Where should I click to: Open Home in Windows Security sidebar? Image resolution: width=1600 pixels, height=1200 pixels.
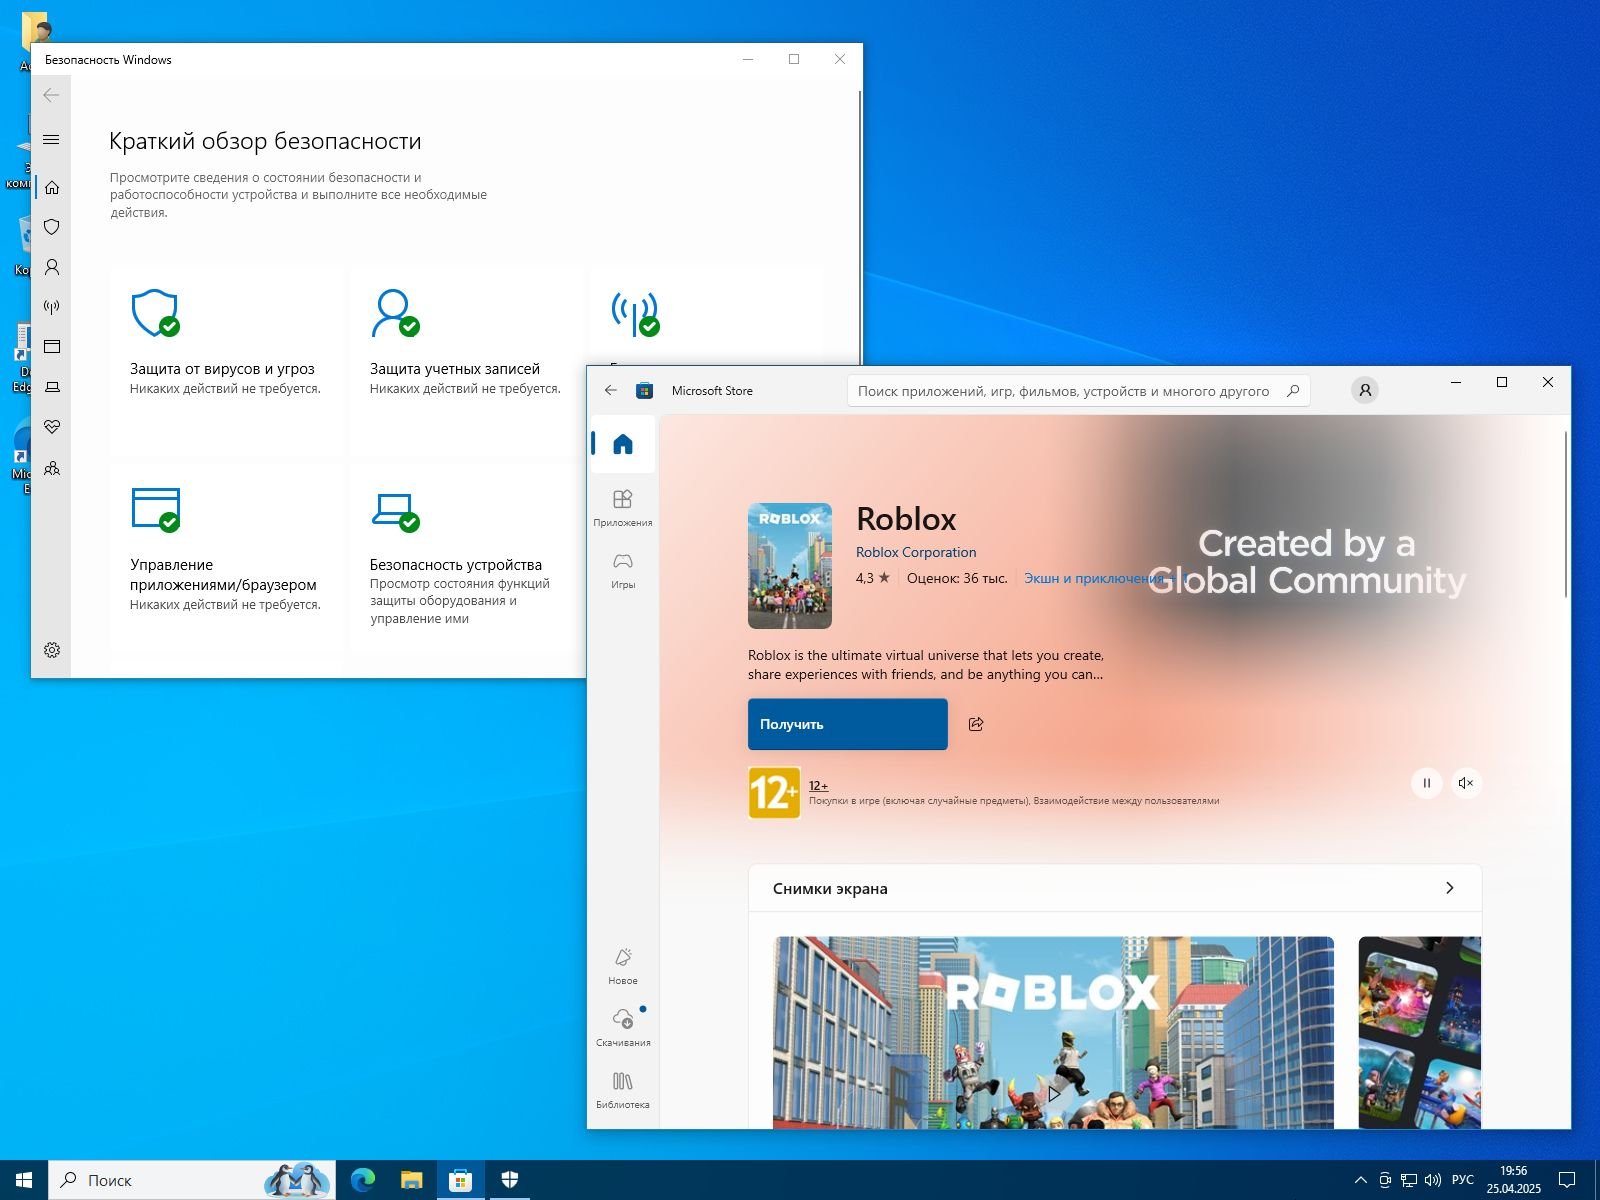click(52, 187)
